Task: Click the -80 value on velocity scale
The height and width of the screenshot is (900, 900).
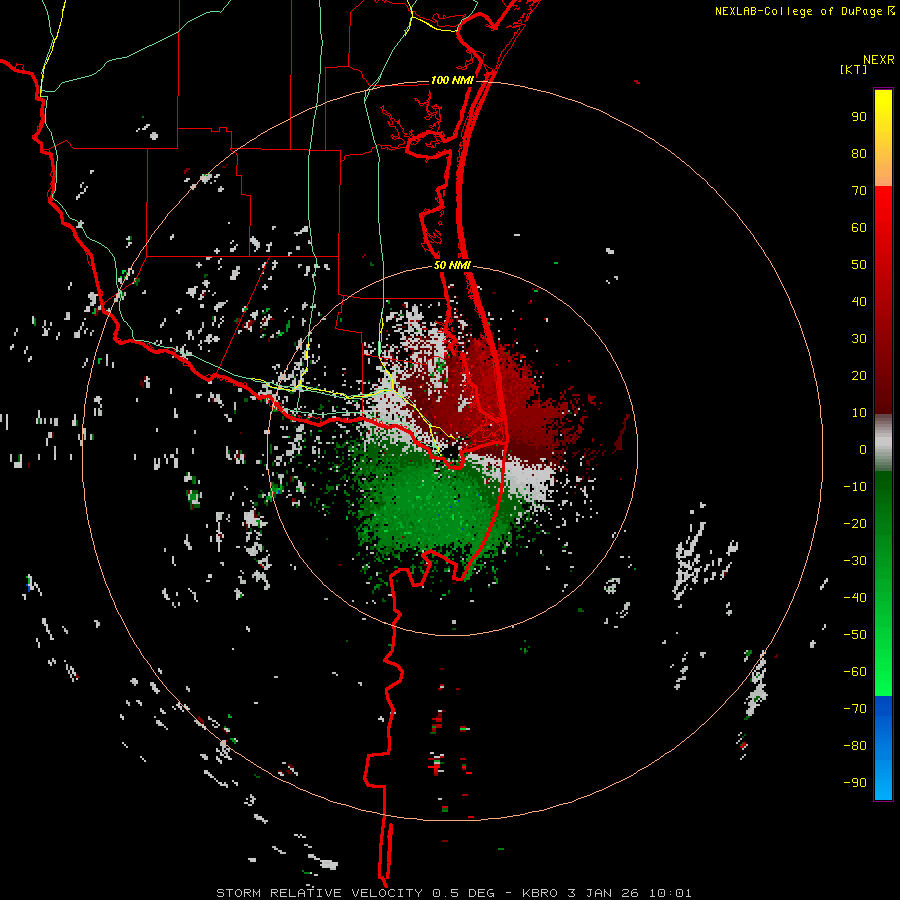Action: pos(855,746)
